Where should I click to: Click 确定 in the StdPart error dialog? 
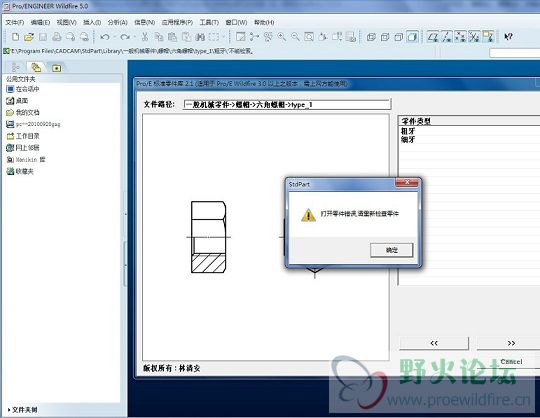[x=392, y=250]
